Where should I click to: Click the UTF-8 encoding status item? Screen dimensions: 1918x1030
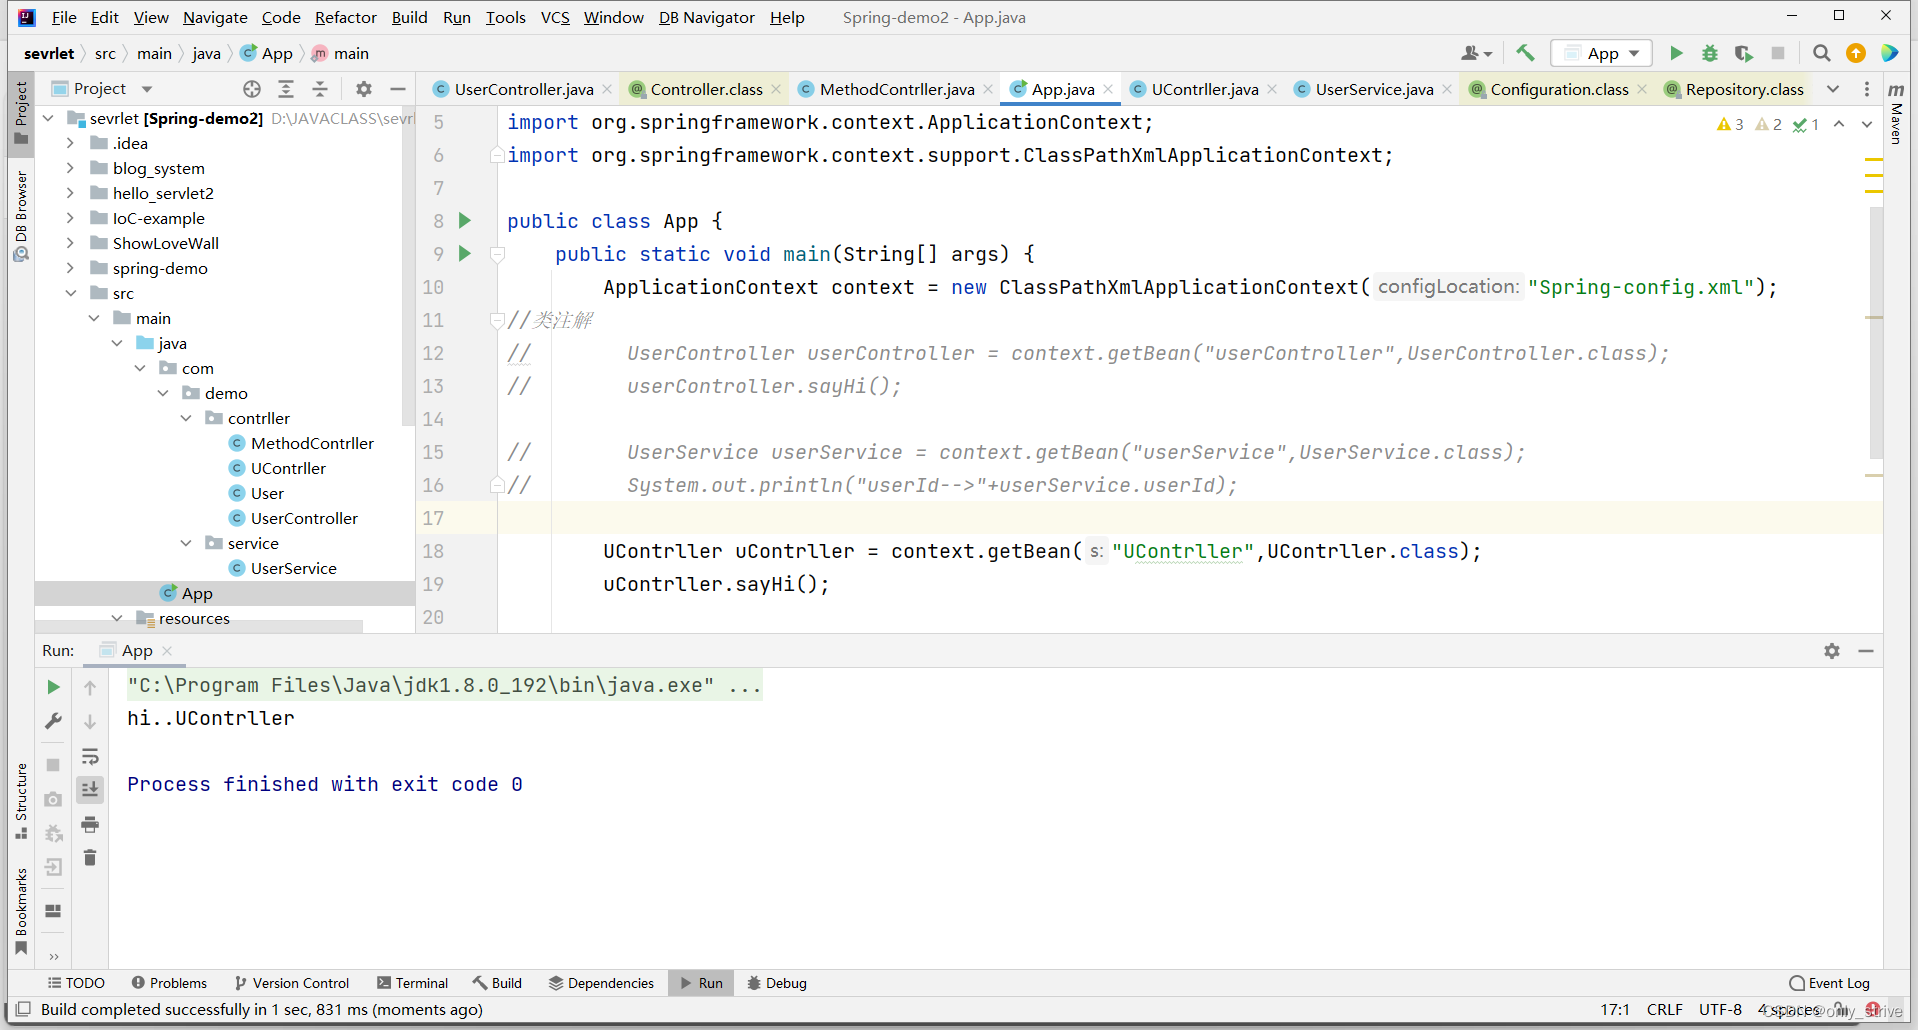(x=1720, y=1009)
